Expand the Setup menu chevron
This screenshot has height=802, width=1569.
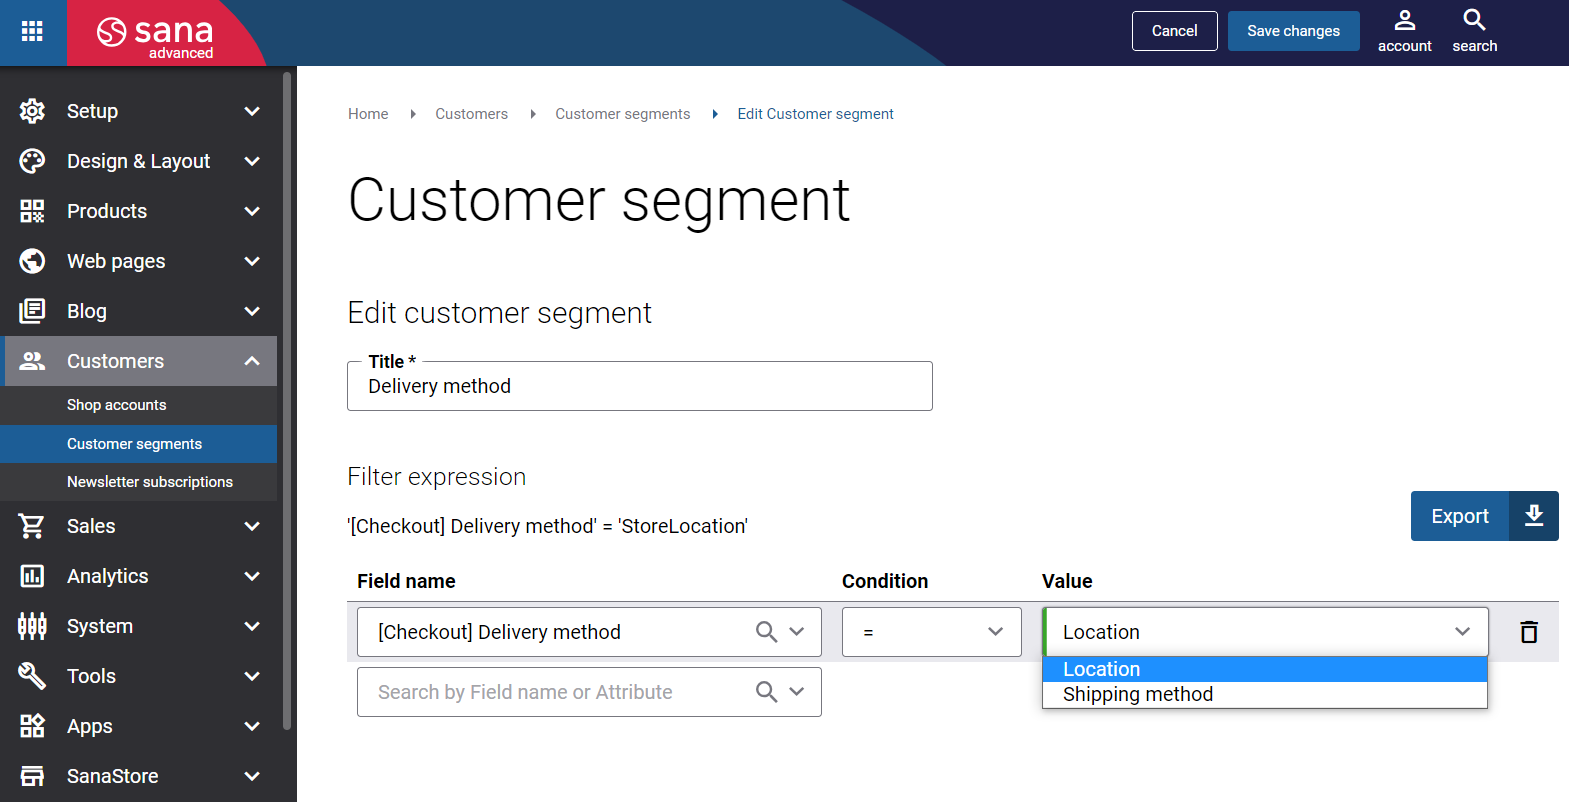252,111
